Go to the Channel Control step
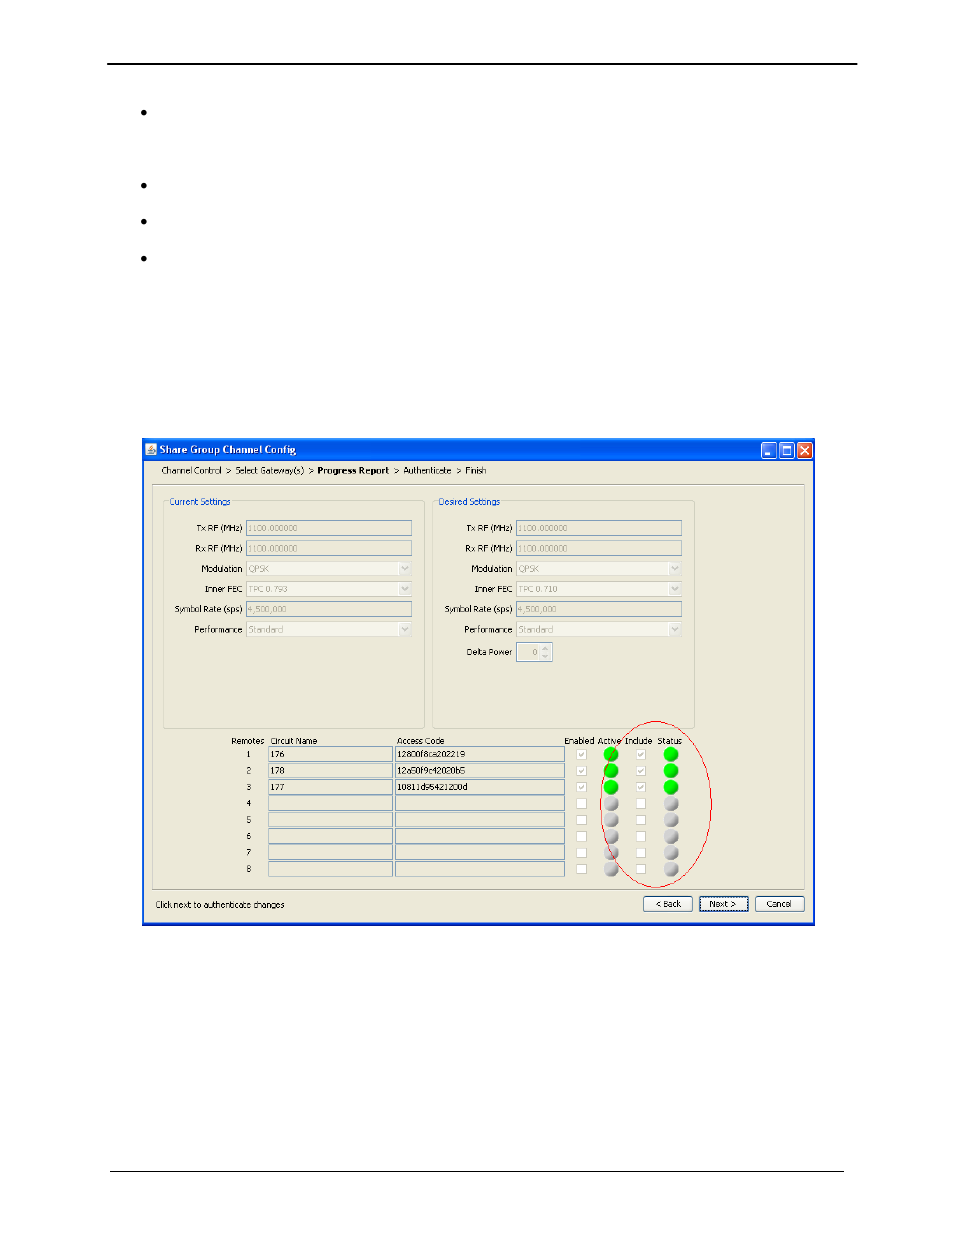This screenshot has width=954, height=1235. (192, 471)
